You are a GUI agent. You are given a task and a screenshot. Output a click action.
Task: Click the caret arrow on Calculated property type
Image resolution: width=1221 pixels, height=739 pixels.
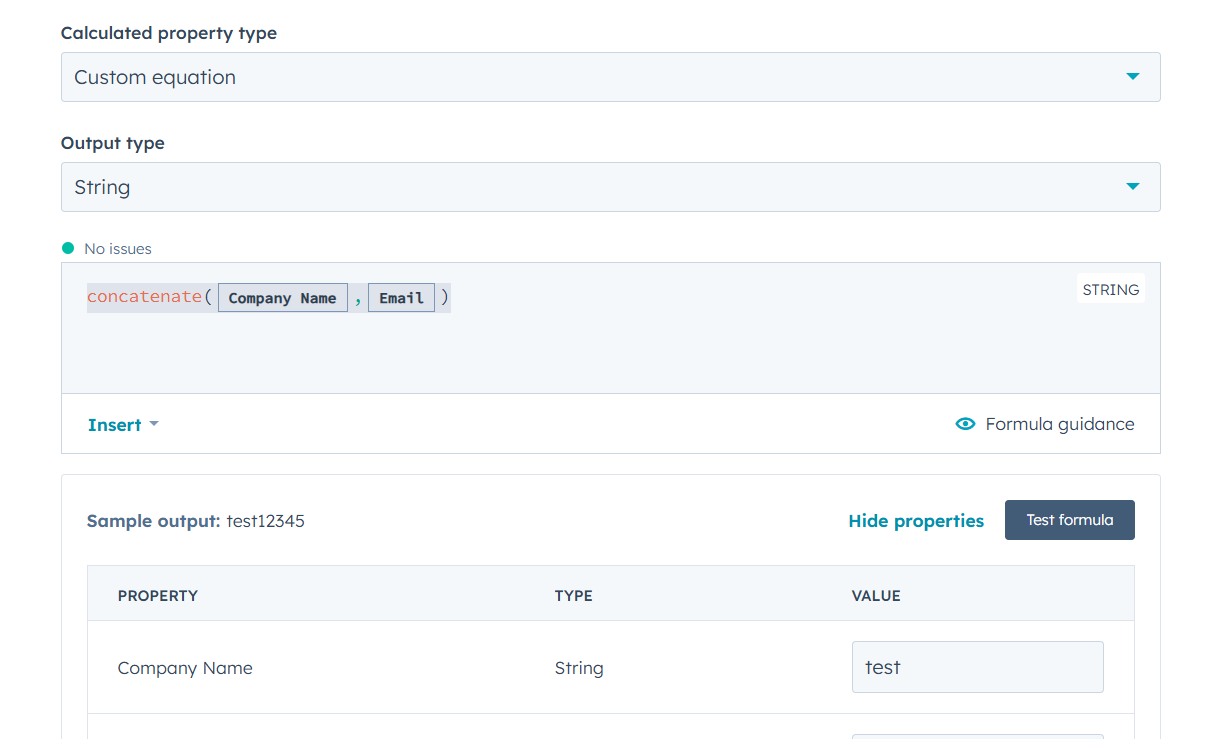point(1132,77)
